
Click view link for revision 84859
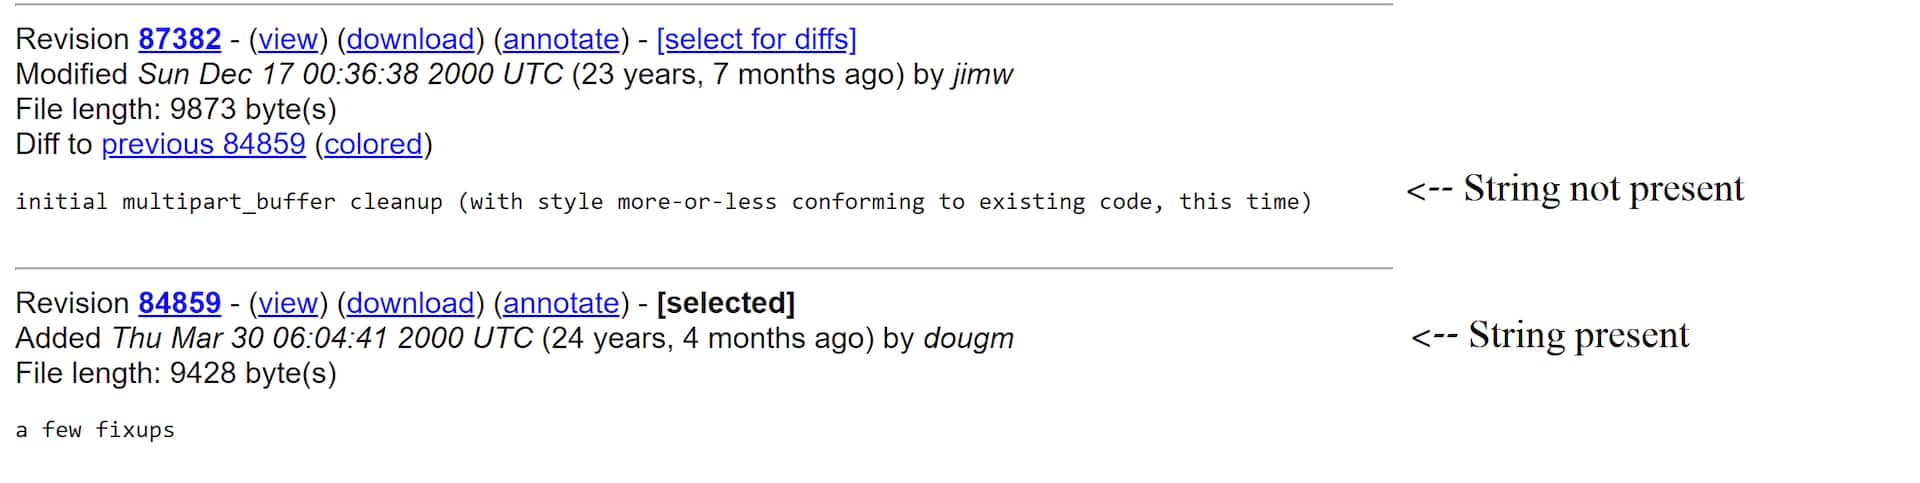[x=288, y=303]
